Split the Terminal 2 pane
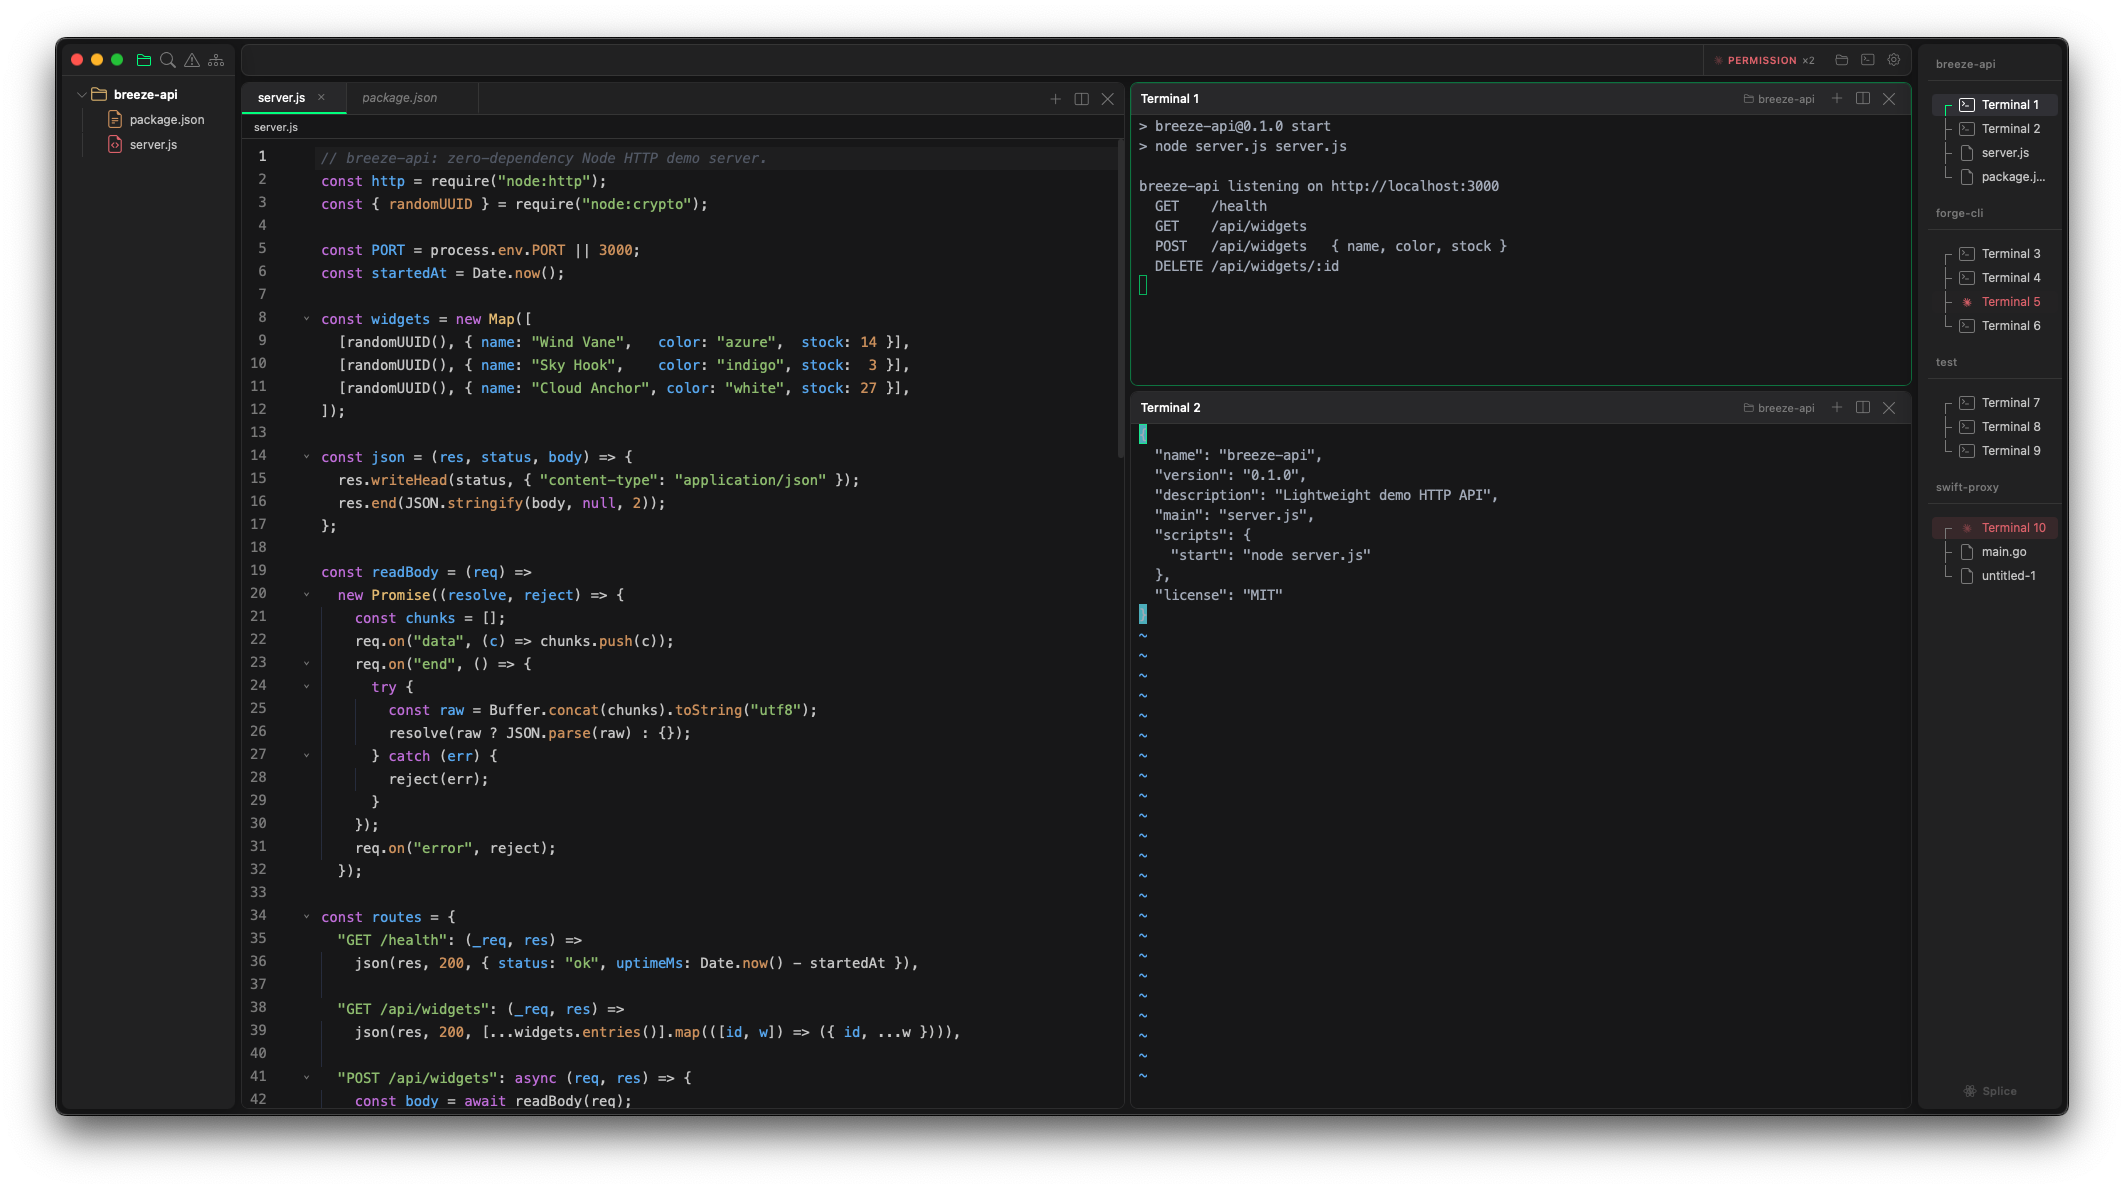Viewport: 2124px width, 1189px height. (1862, 408)
